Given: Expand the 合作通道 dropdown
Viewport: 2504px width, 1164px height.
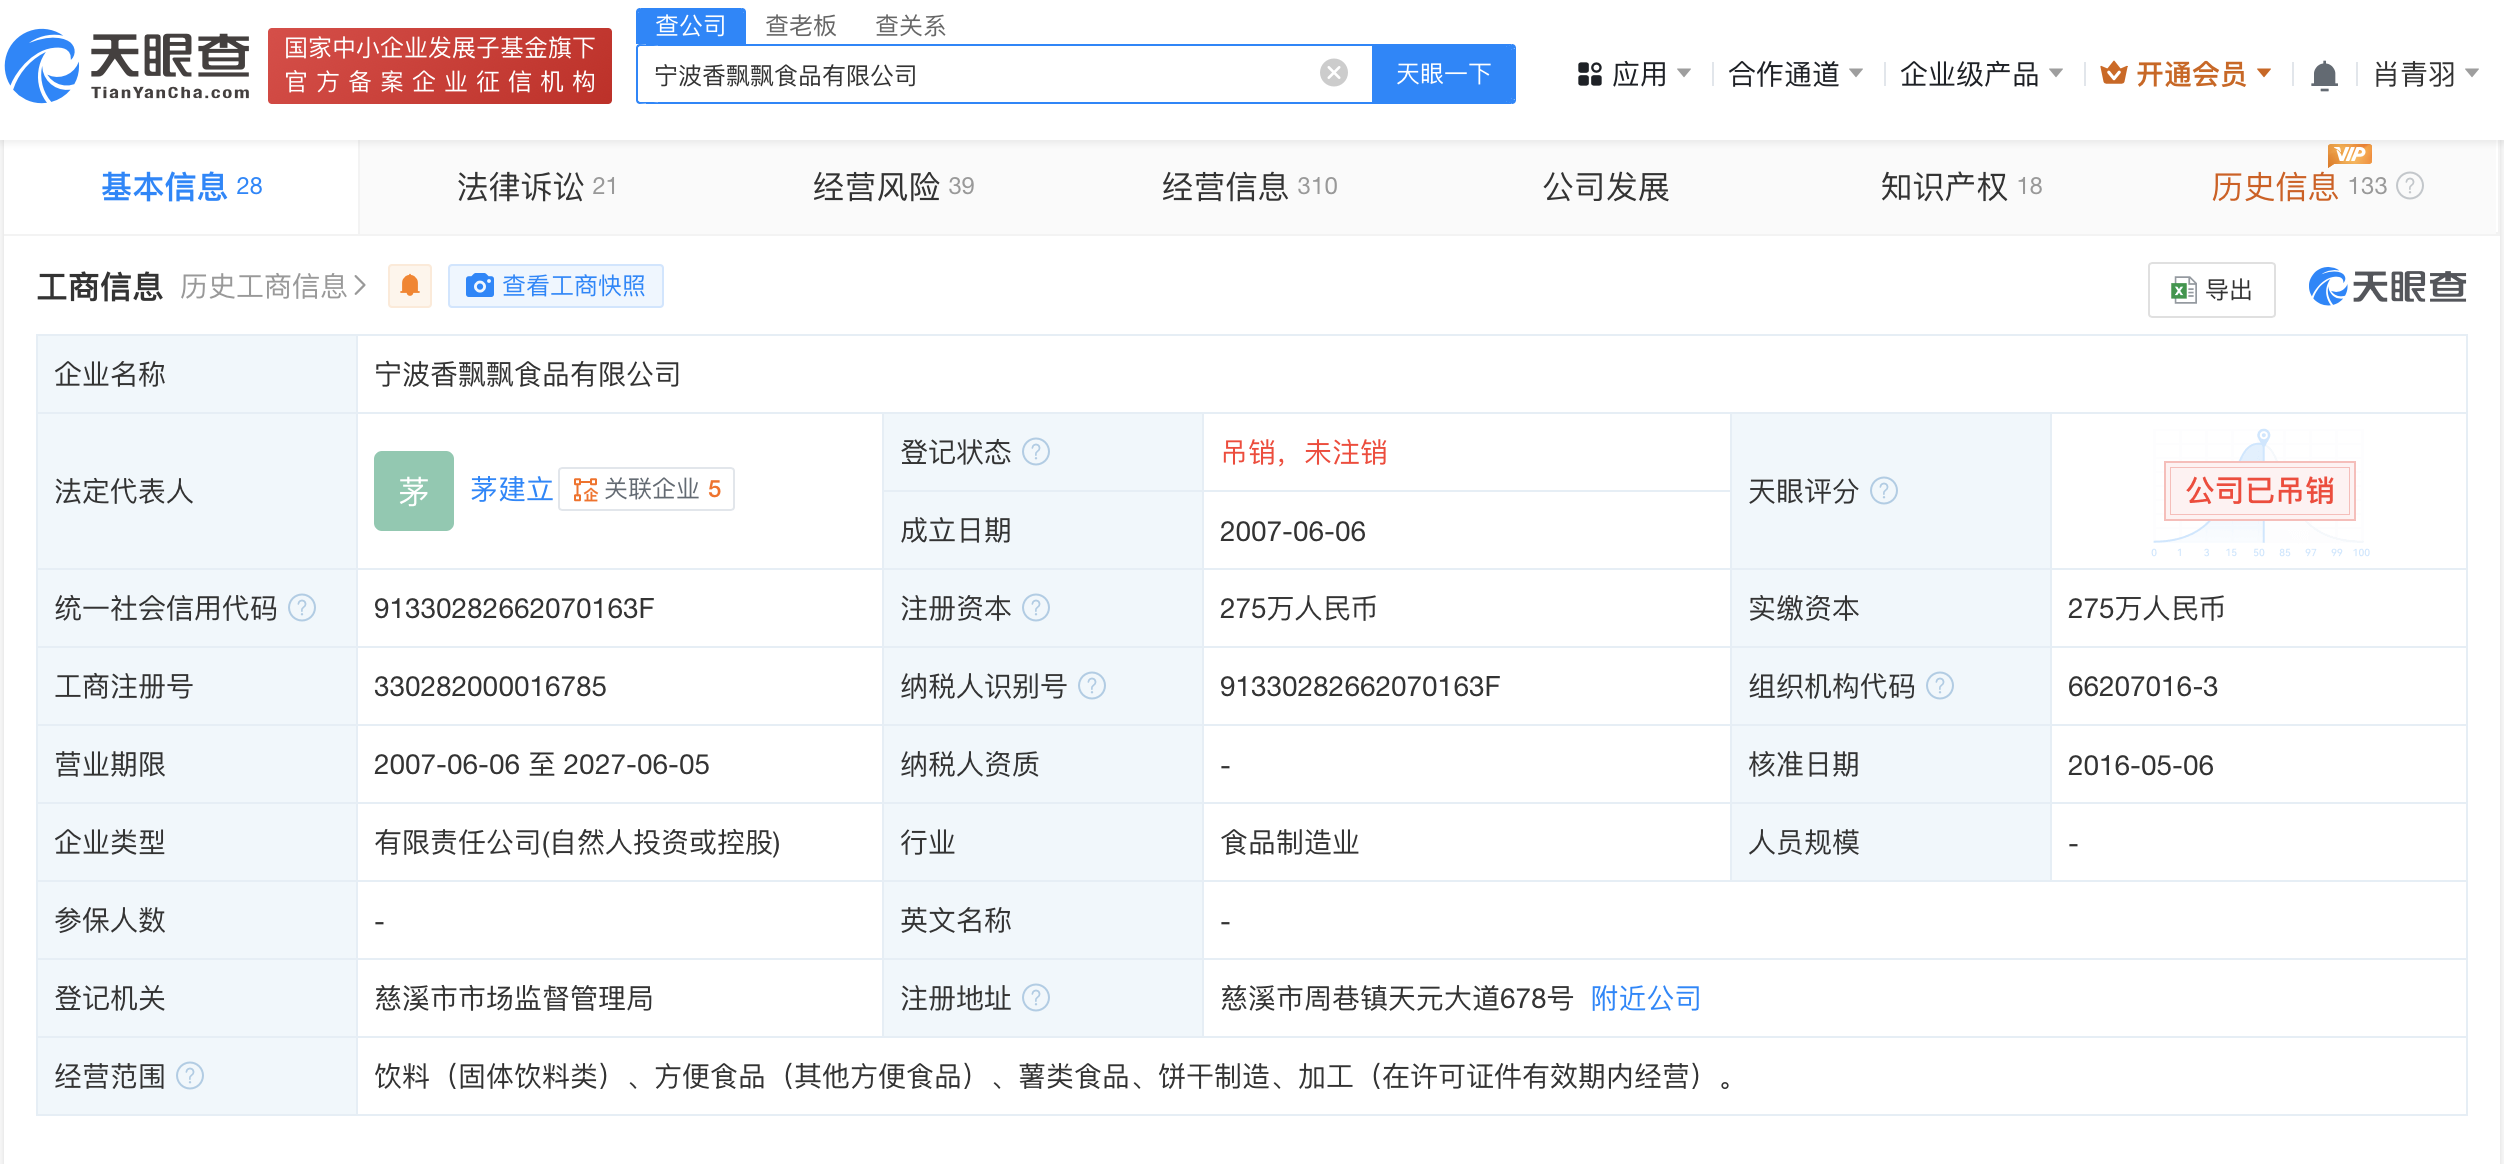Looking at the screenshot, I should (x=1795, y=74).
